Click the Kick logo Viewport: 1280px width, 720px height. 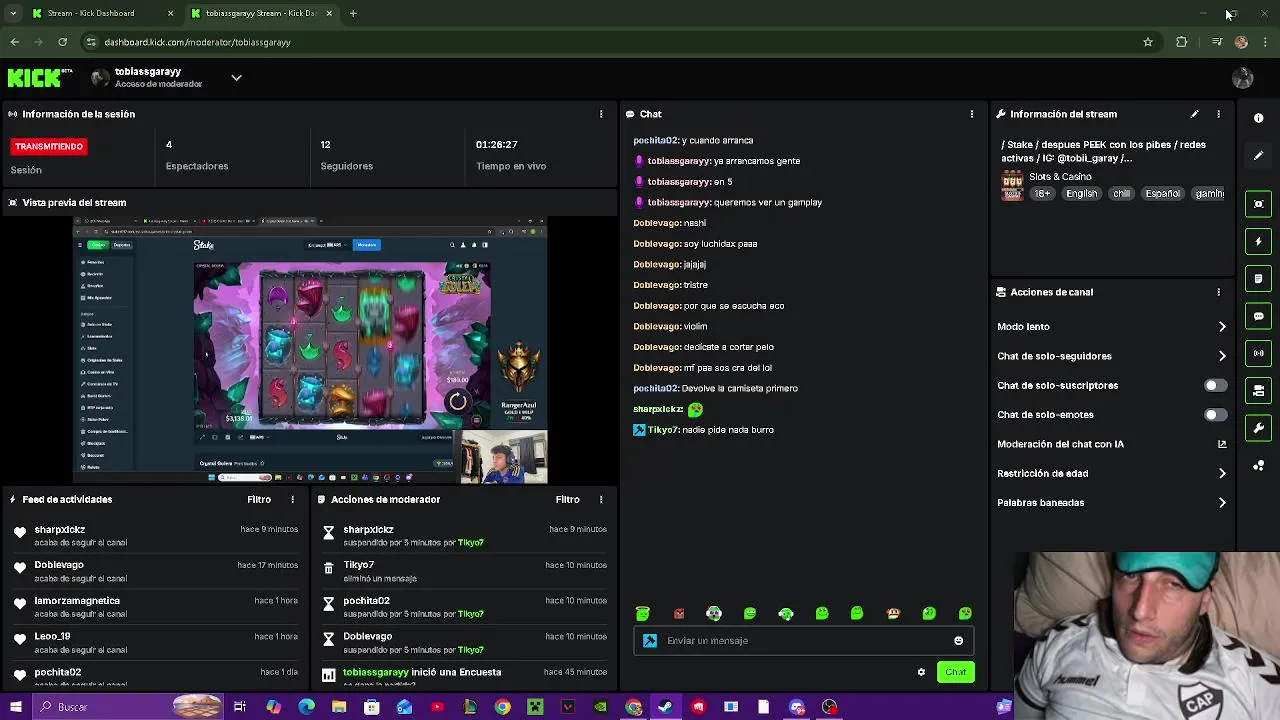[x=40, y=78]
